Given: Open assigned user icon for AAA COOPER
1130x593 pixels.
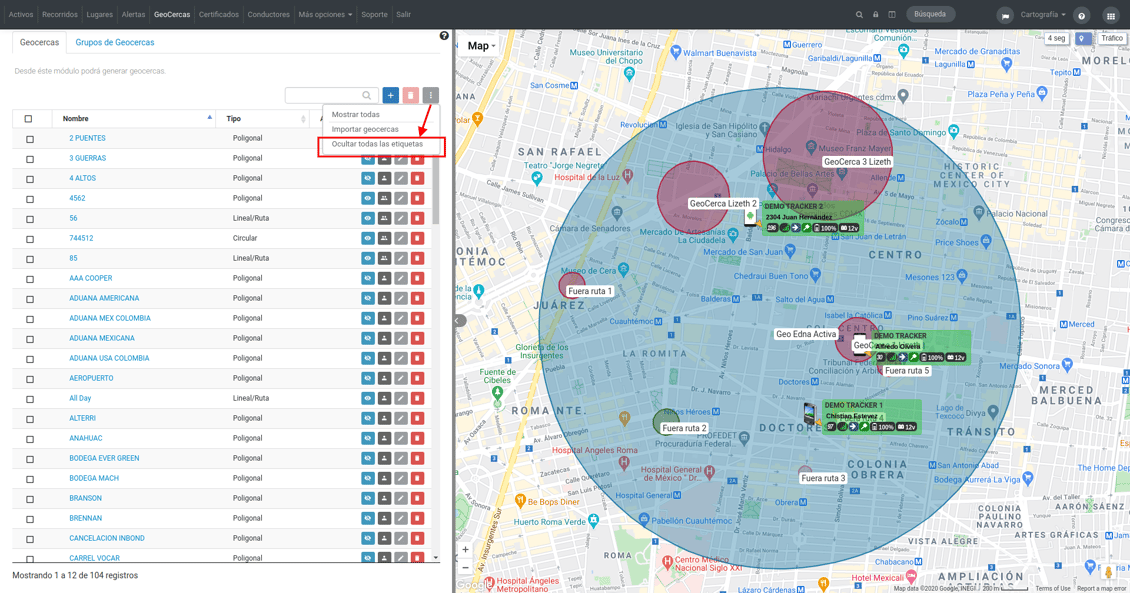Looking at the screenshot, I should tap(384, 278).
